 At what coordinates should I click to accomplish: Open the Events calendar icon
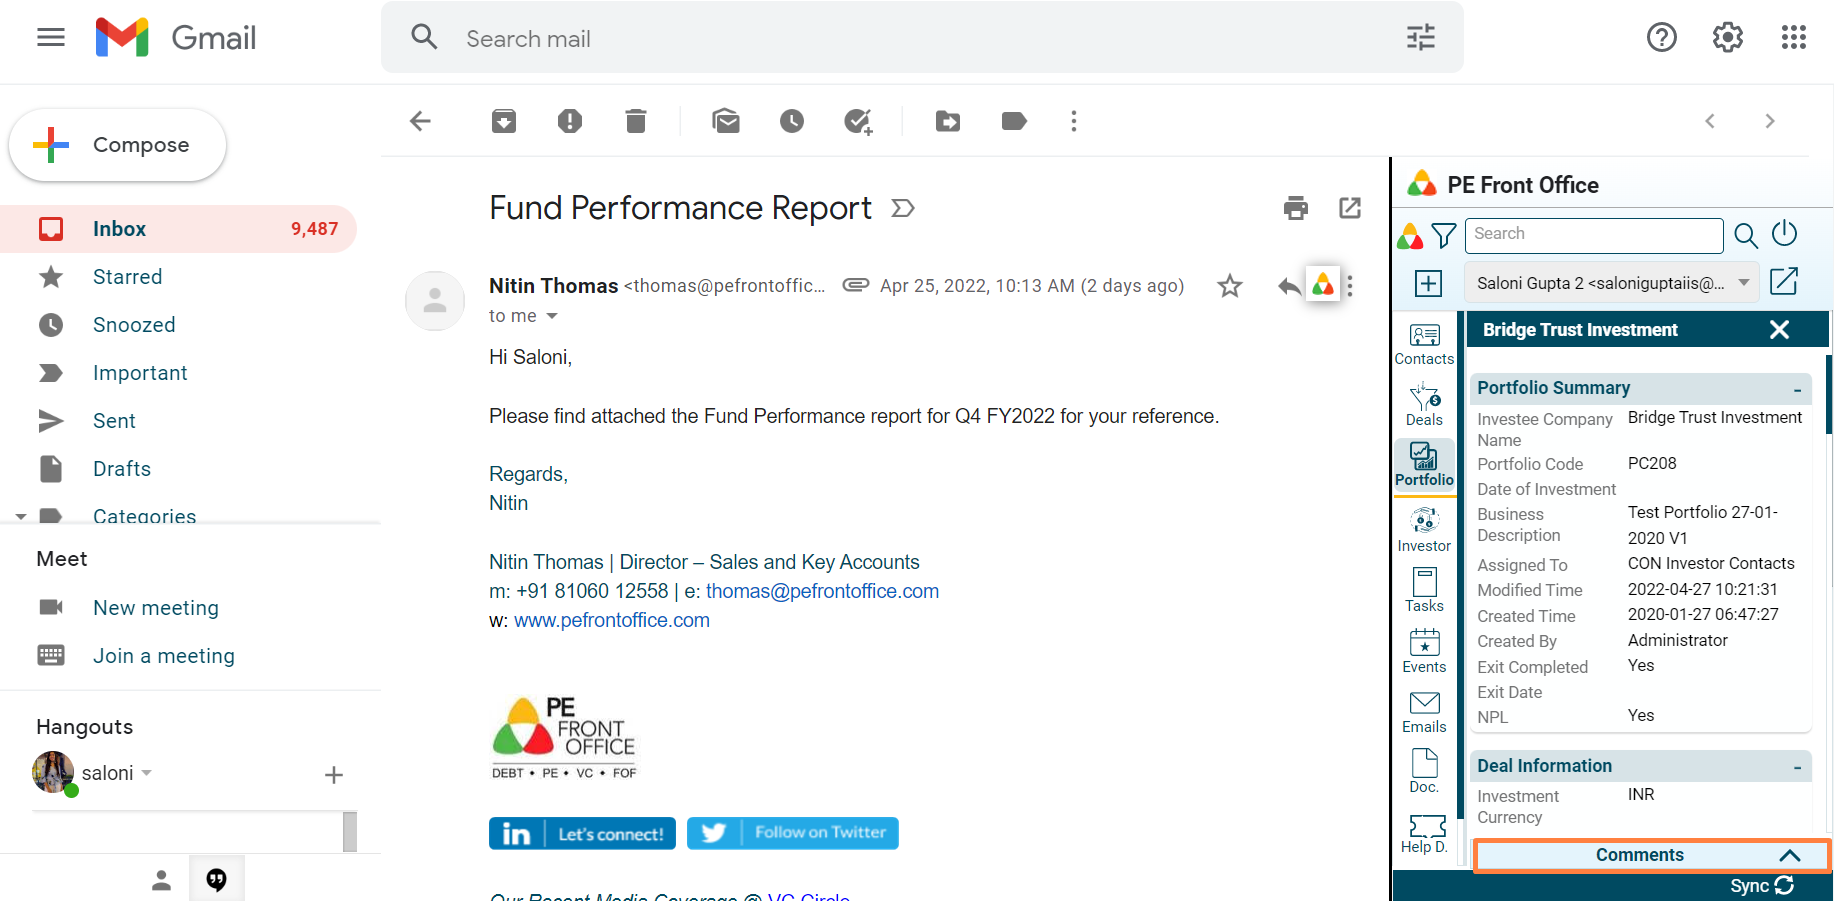[1424, 651]
